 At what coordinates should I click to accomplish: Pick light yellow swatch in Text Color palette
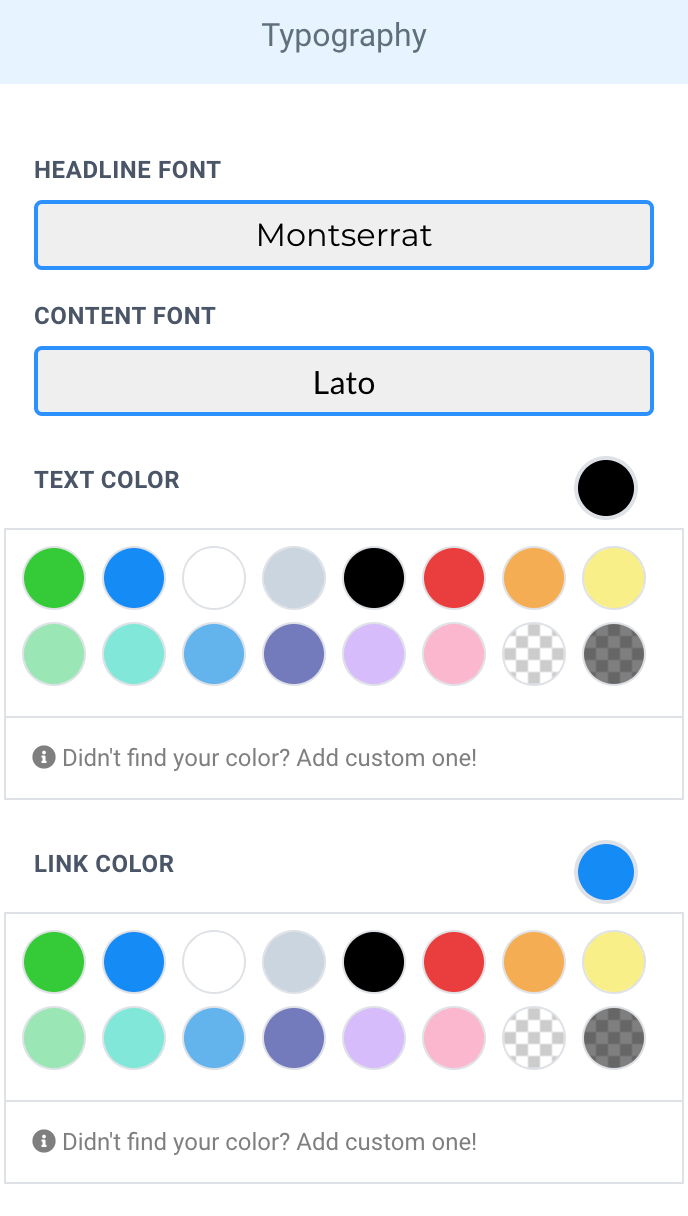point(614,578)
